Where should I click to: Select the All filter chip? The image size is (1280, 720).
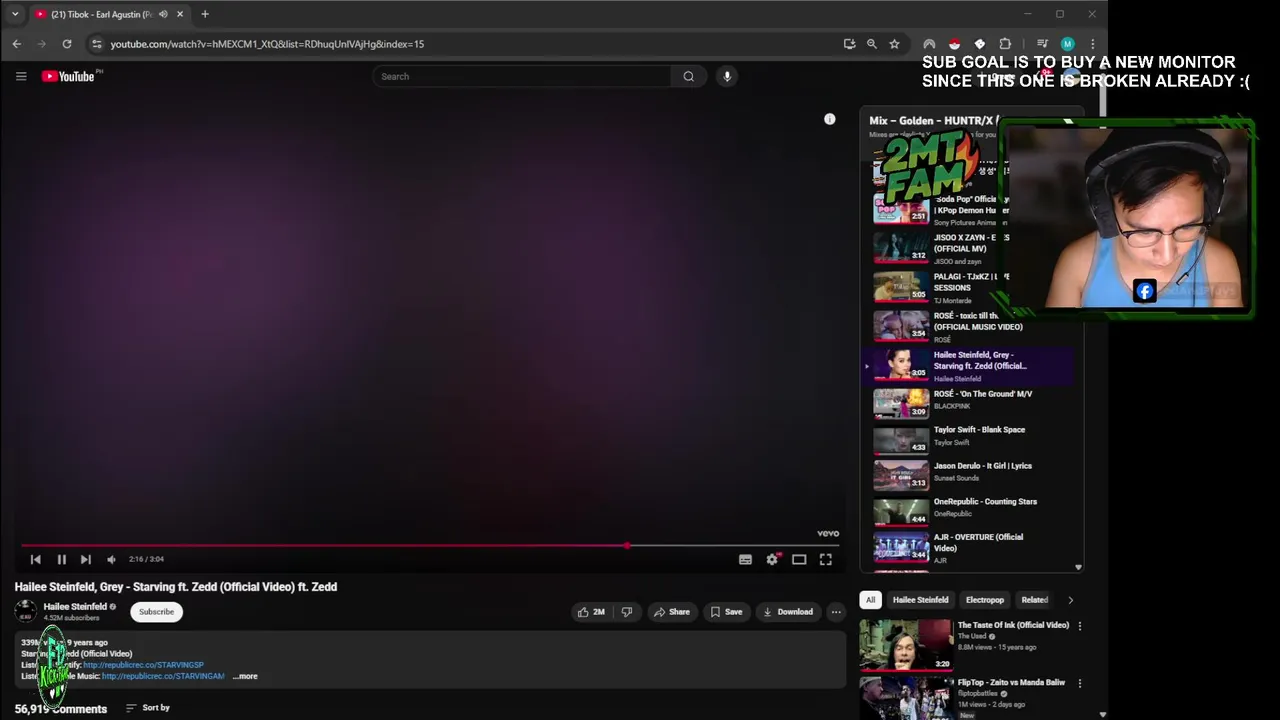click(870, 600)
